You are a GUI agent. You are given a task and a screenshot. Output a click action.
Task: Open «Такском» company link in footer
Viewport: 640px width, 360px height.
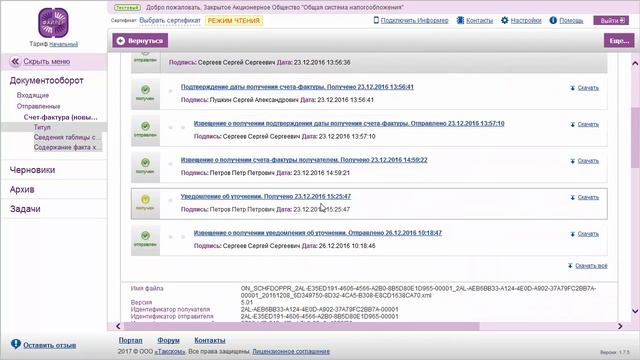click(x=170, y=351)
